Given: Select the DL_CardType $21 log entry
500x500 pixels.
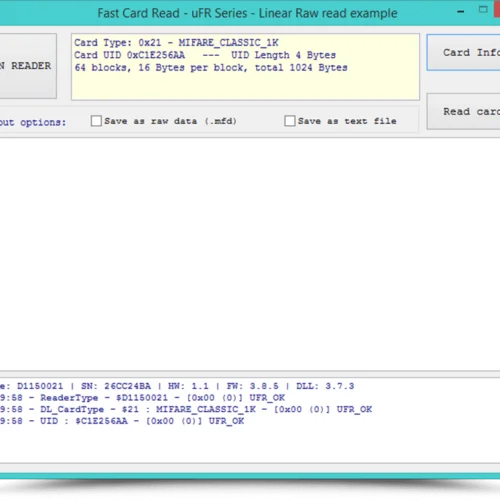Looking at the screenshot, I should pyautogui.click(x=186, y=409).
